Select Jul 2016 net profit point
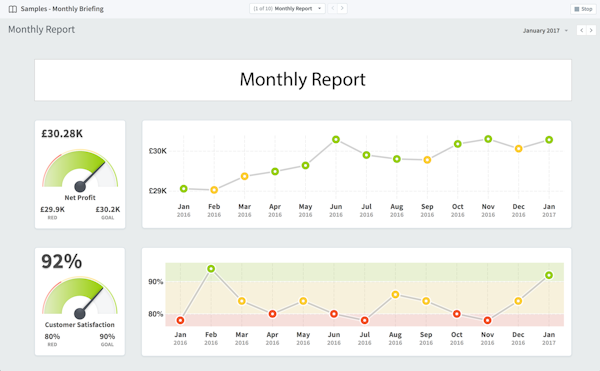The height and width of the screenshot is (371, 600). point(366,155)
